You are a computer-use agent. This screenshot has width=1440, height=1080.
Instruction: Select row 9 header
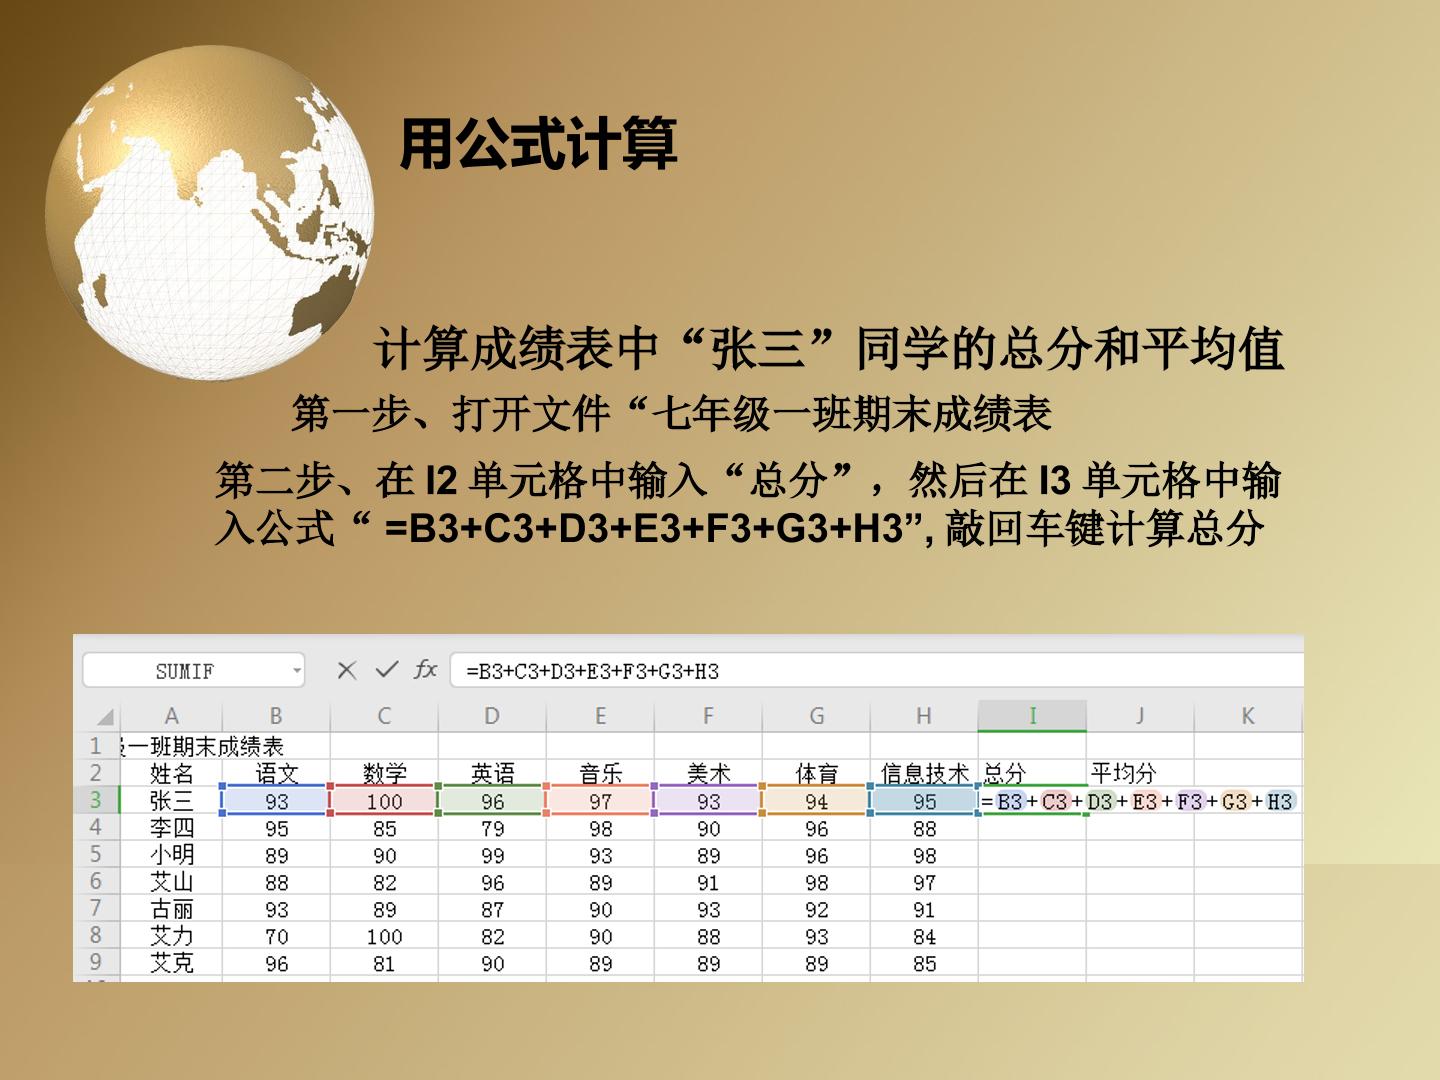(96, 962)
